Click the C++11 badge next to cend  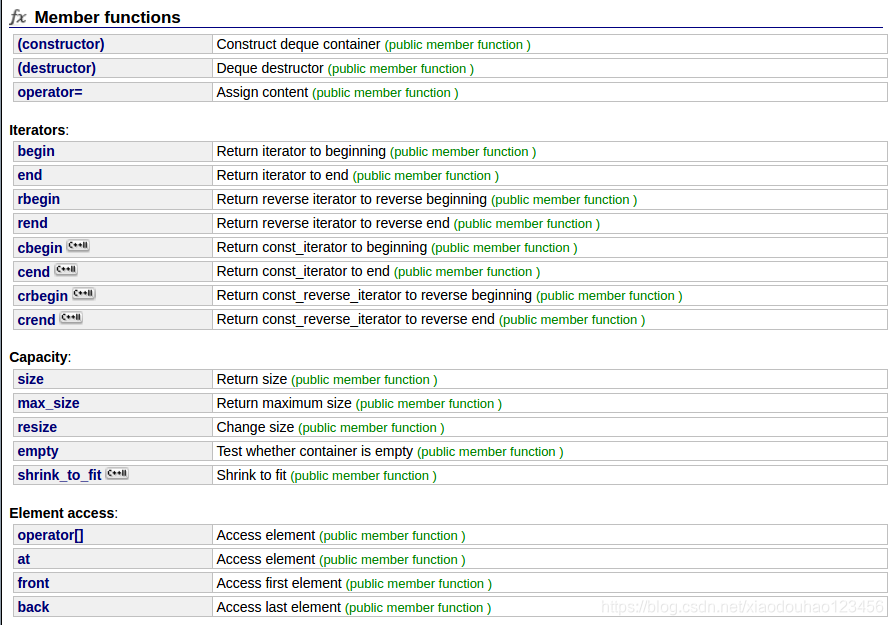tap(66, 269)
